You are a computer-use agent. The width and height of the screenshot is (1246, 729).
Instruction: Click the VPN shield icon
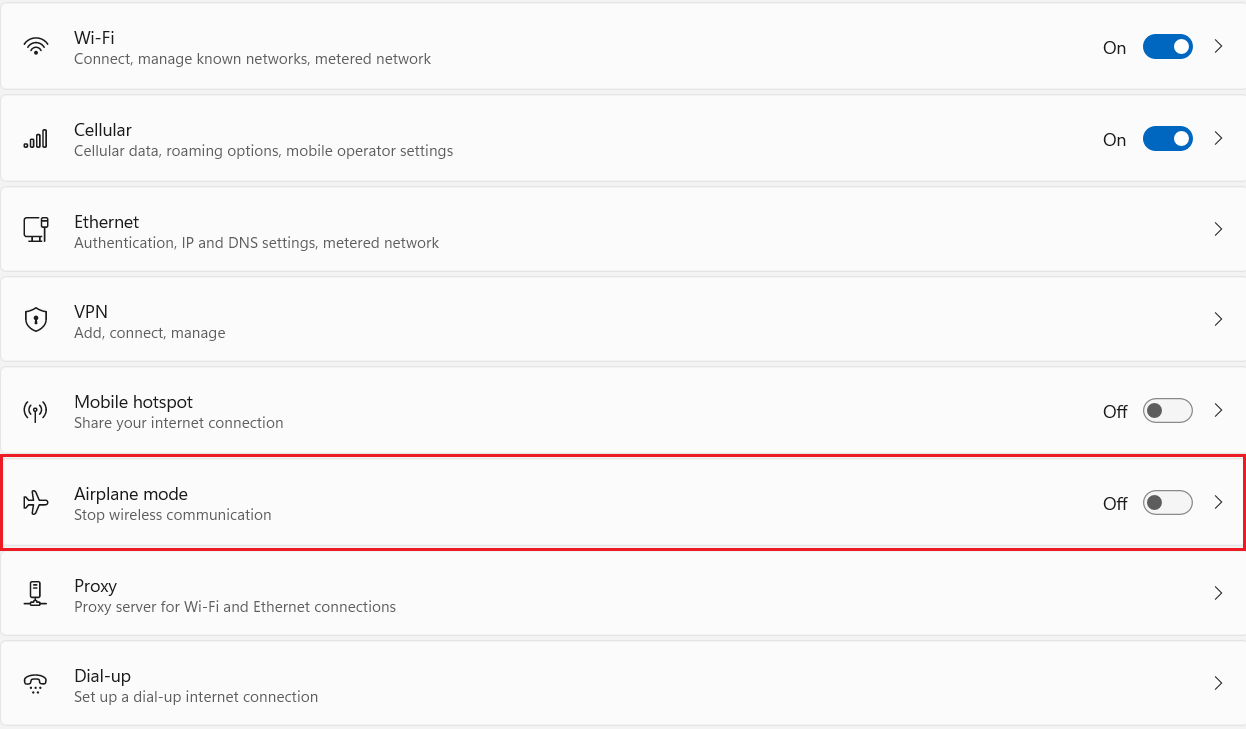(36, 320)
